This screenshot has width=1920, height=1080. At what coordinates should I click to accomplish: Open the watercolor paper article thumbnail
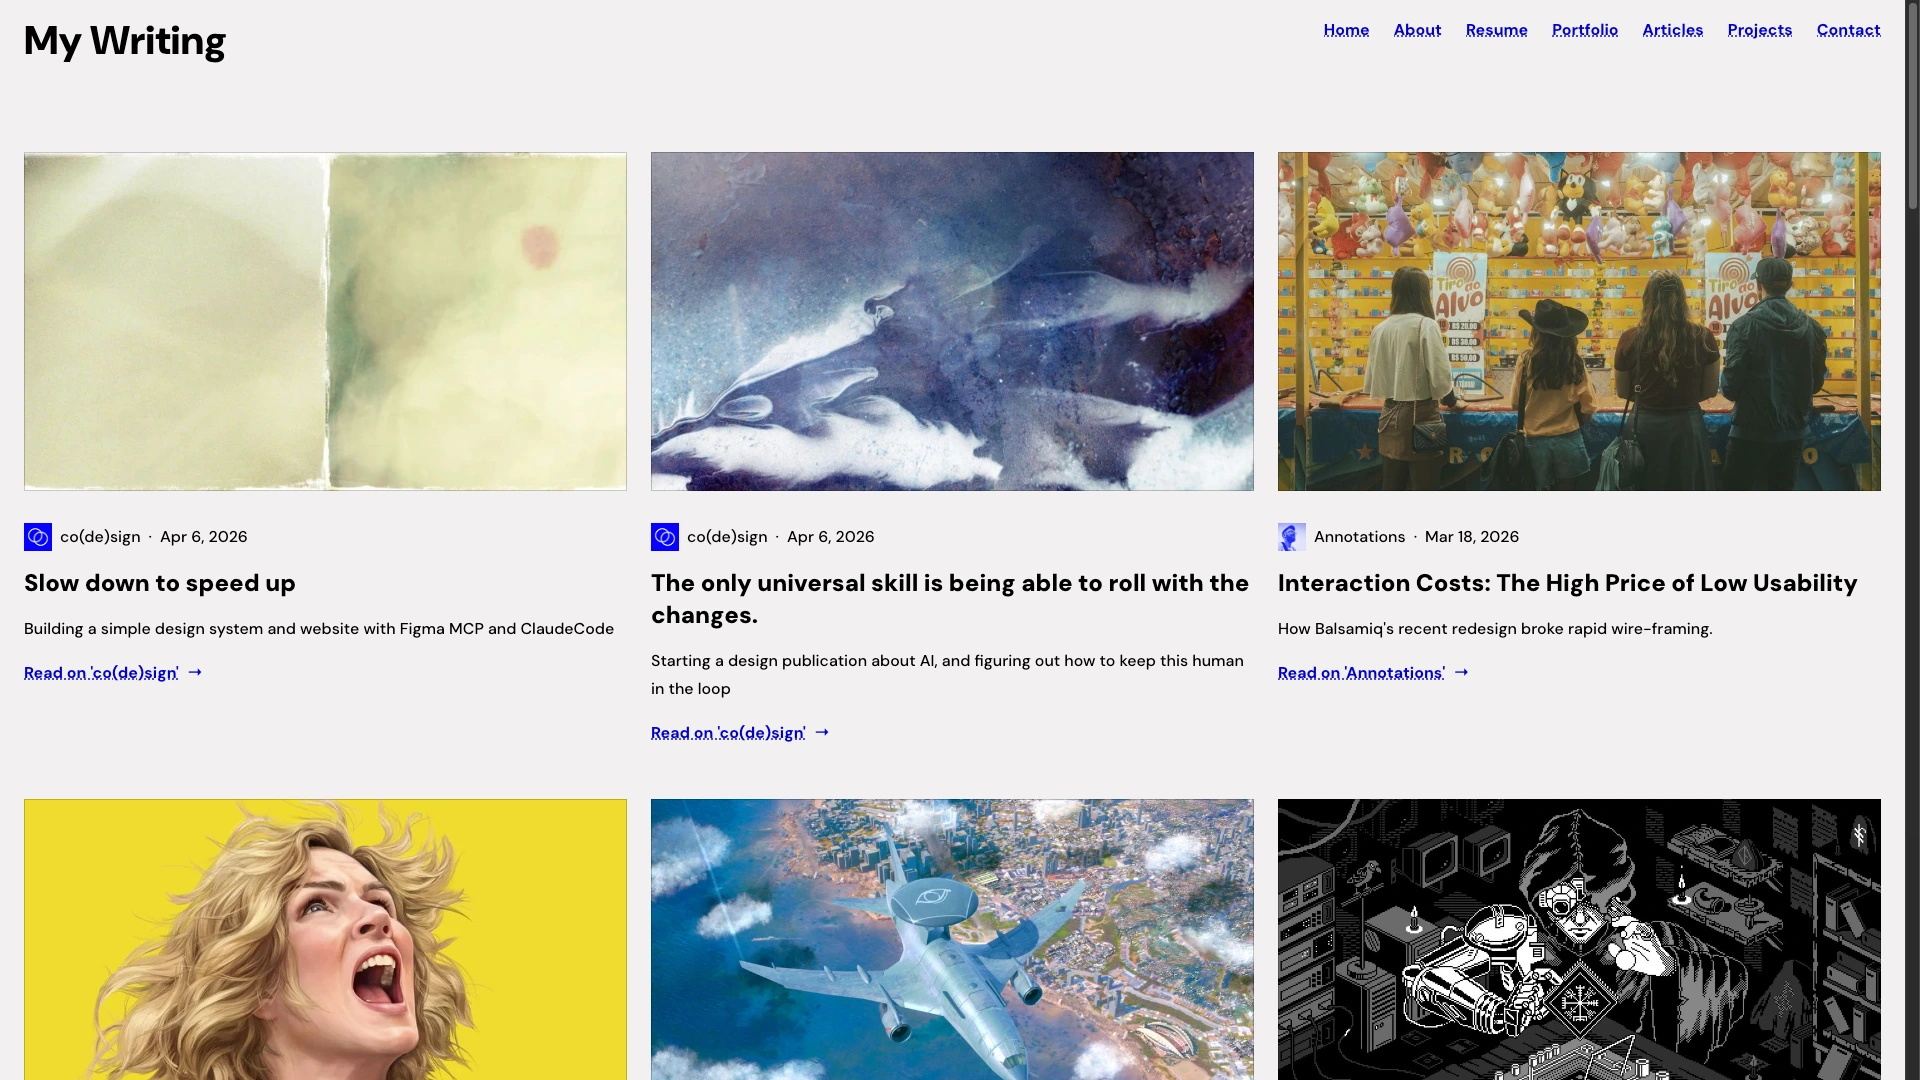point(325,321)
